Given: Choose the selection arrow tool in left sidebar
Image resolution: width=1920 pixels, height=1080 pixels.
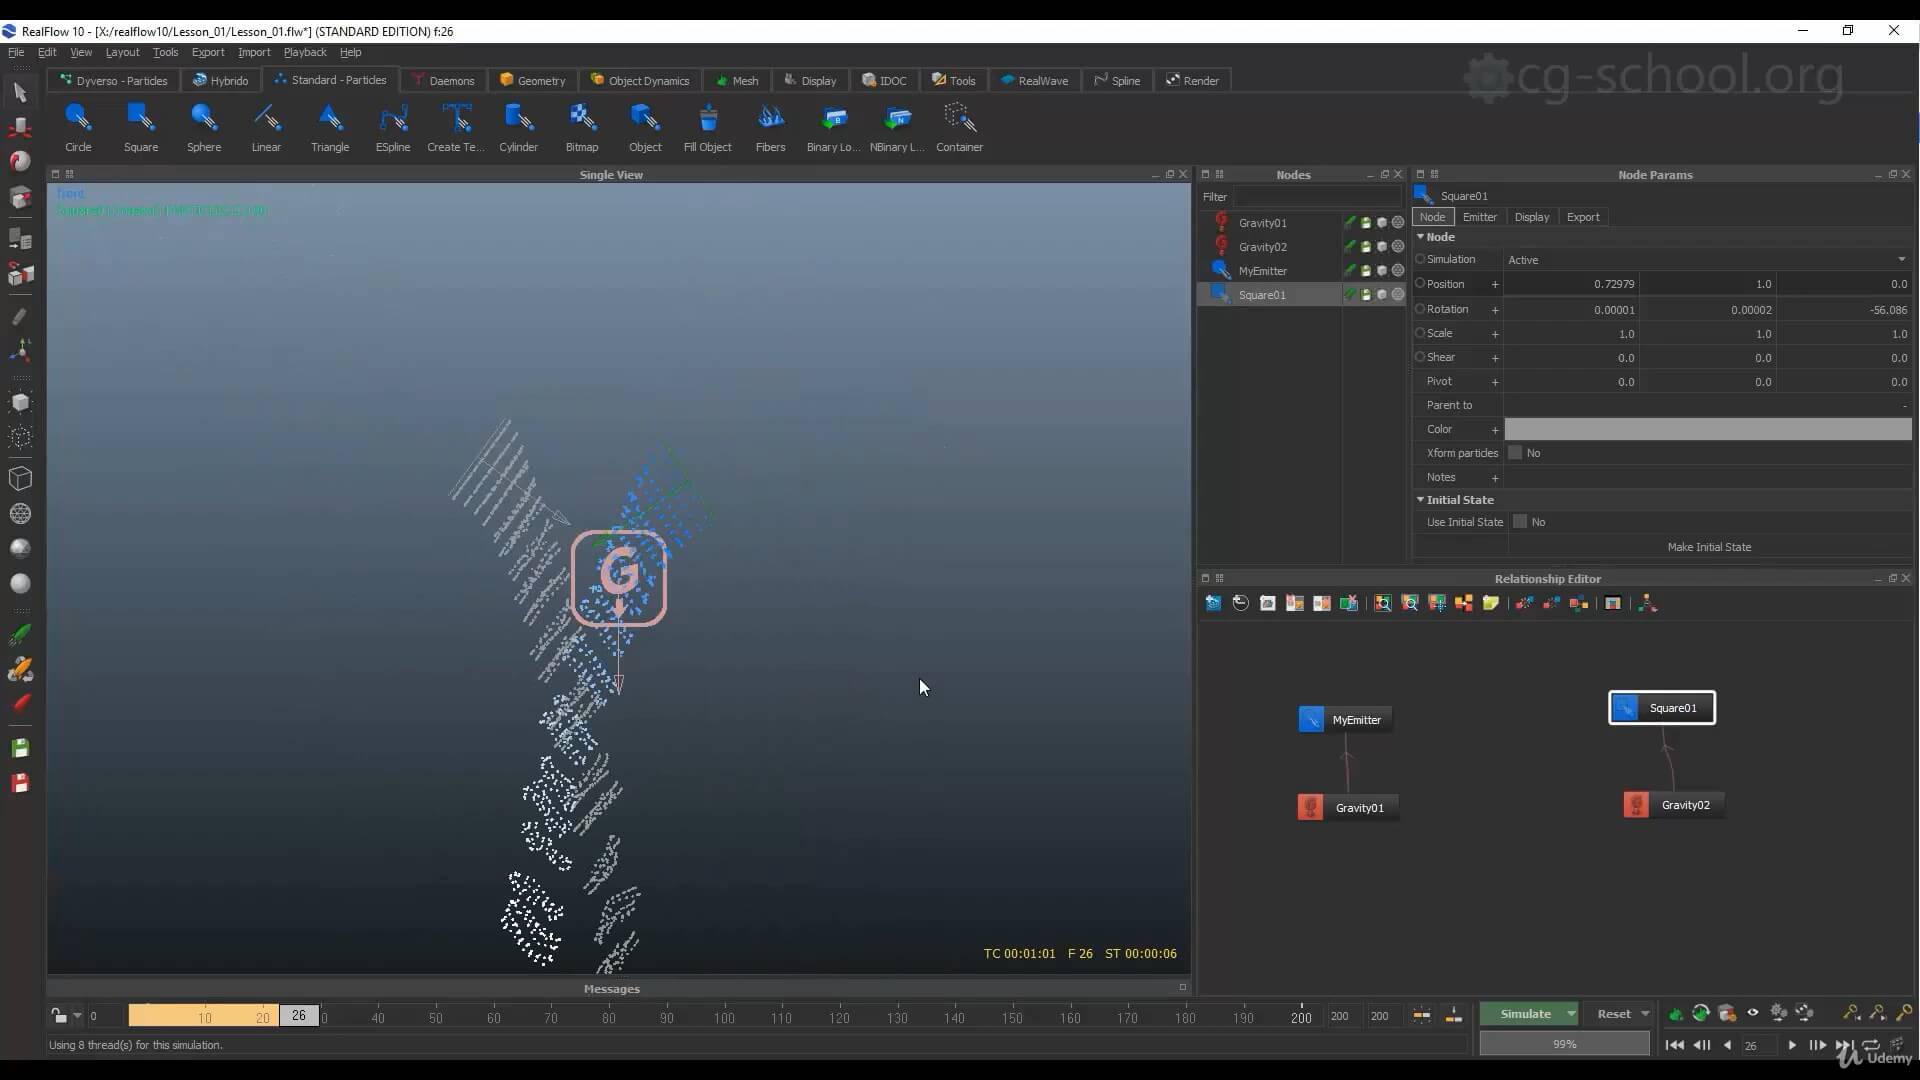Looking at the screenshot, I should click(20, 92).
